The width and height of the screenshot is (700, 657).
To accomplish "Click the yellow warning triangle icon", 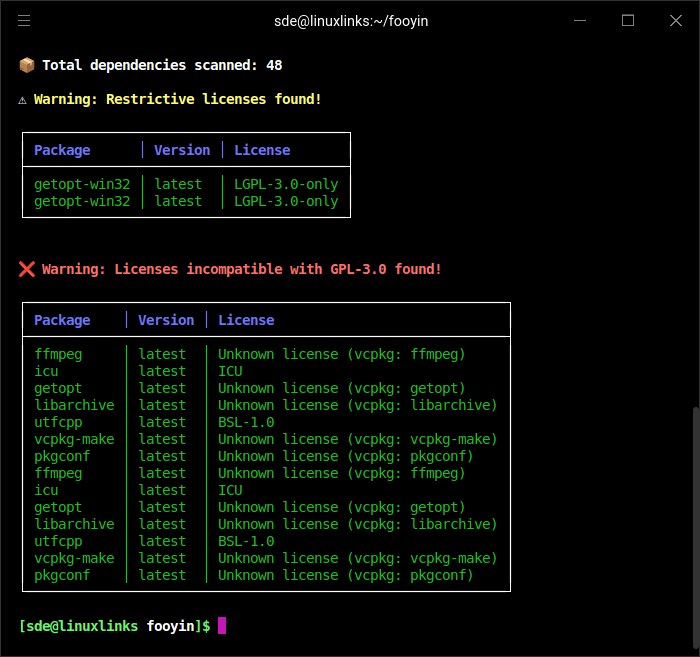I will click(x=23, y=99).
